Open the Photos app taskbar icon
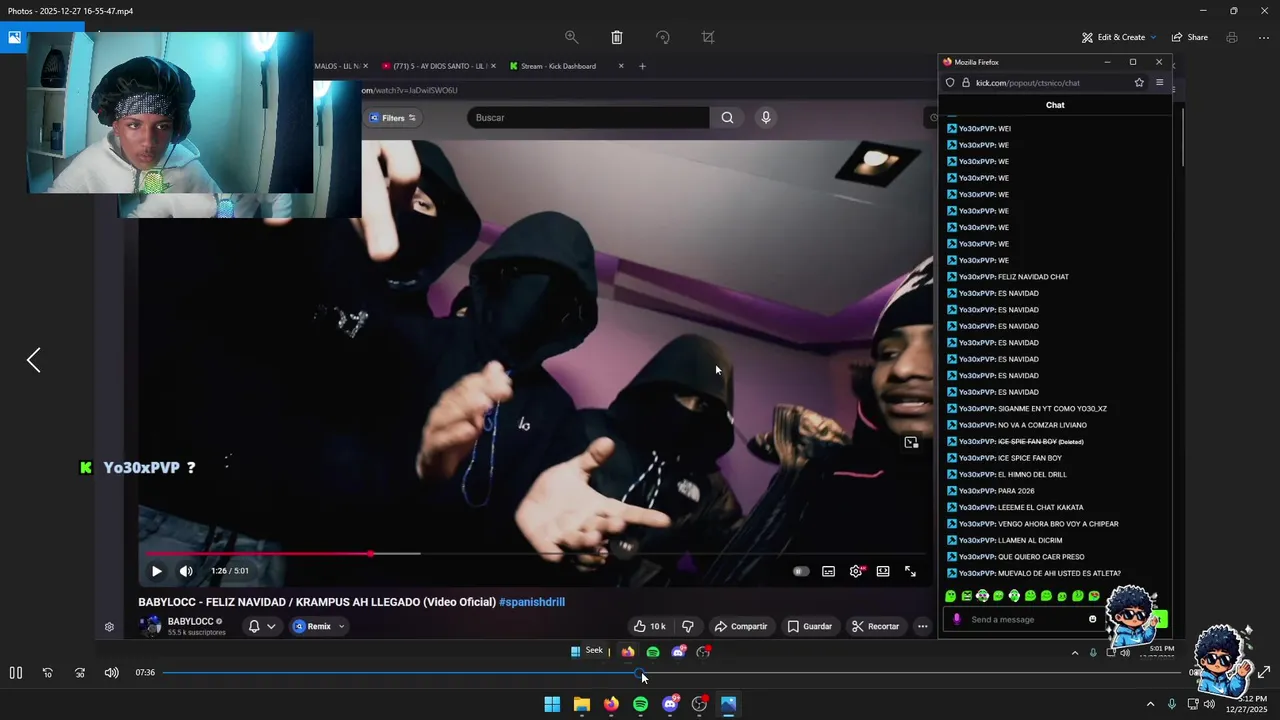The width and height of the screenshot is (1280, 720). point(728,704)
